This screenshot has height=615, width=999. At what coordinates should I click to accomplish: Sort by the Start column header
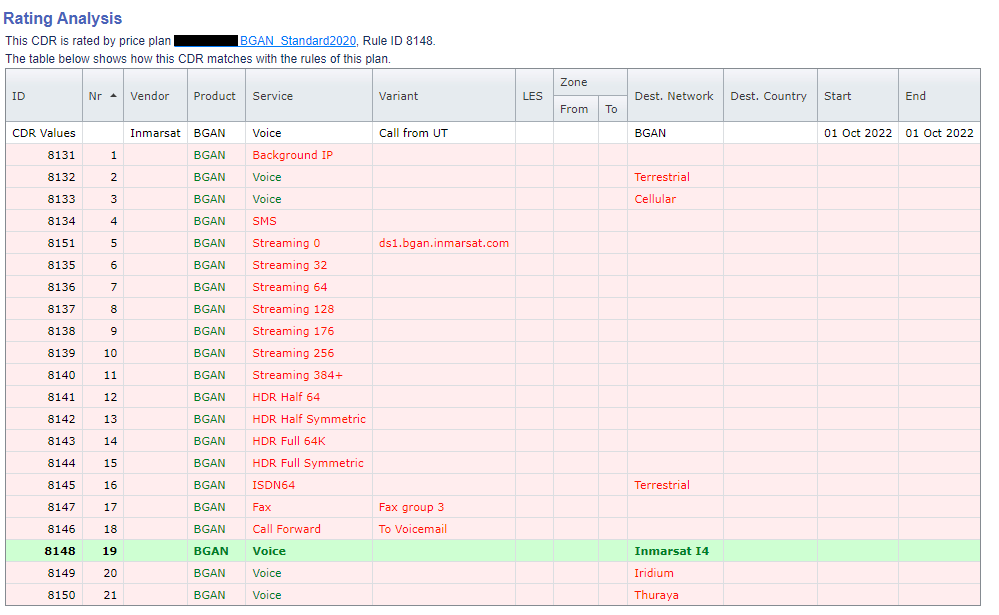tap(837, 96)
